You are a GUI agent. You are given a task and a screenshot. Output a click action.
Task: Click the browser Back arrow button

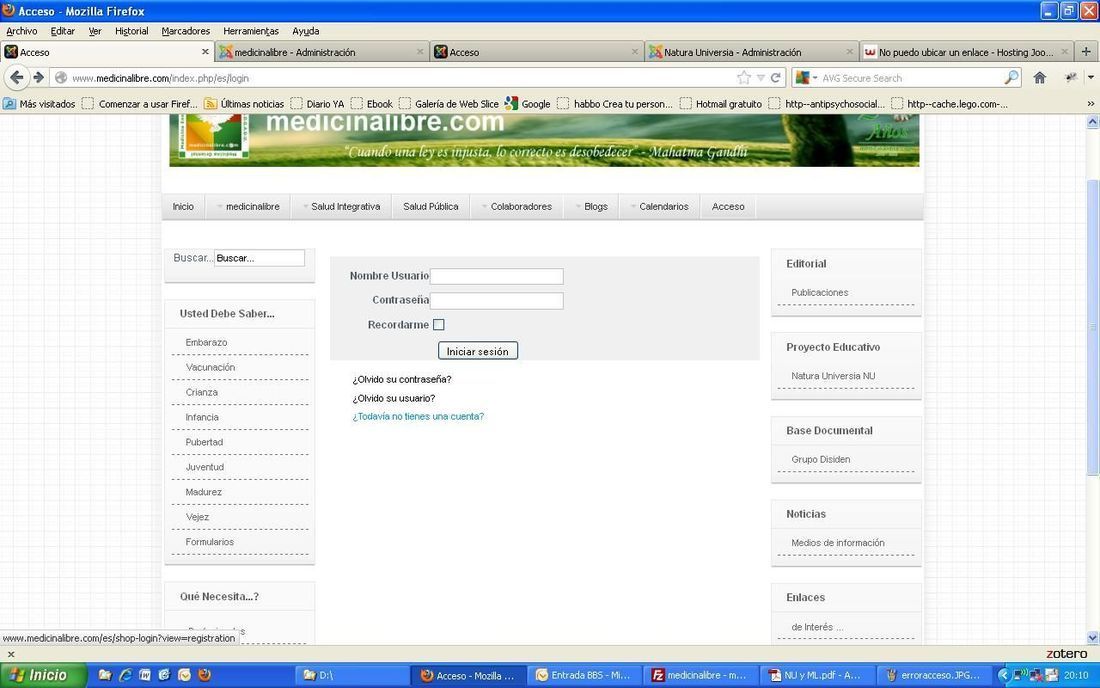(x=17, y=78)
